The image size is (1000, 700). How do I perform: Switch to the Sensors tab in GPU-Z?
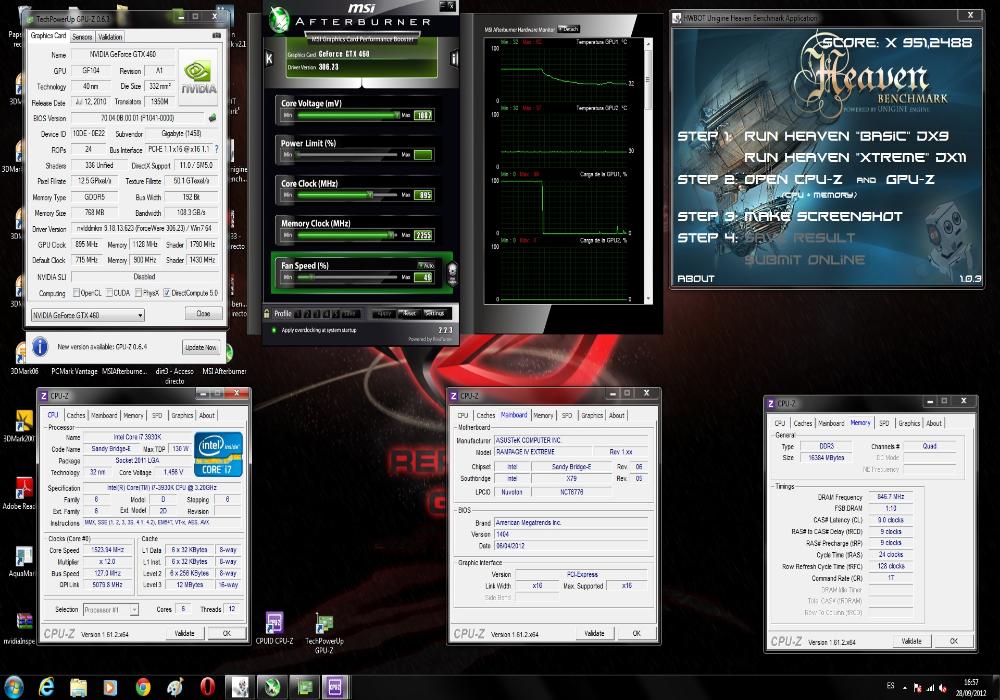pyautogui.click(x=82, y=37)
